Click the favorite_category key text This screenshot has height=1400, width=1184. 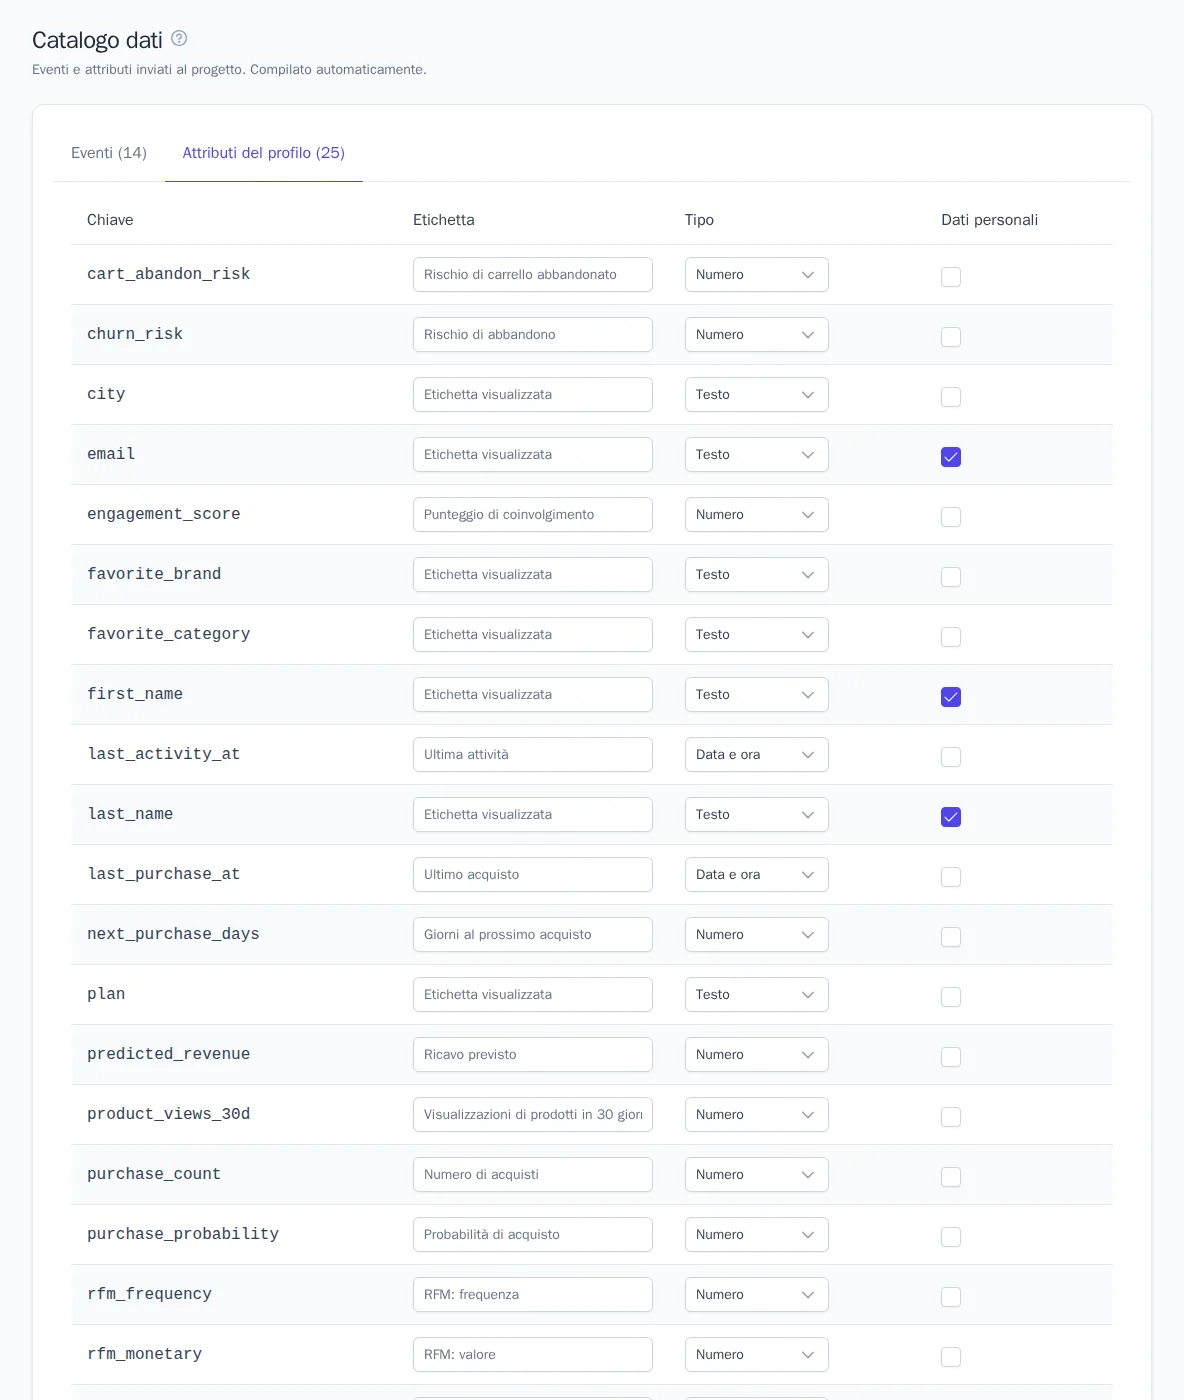click(169, 634)
